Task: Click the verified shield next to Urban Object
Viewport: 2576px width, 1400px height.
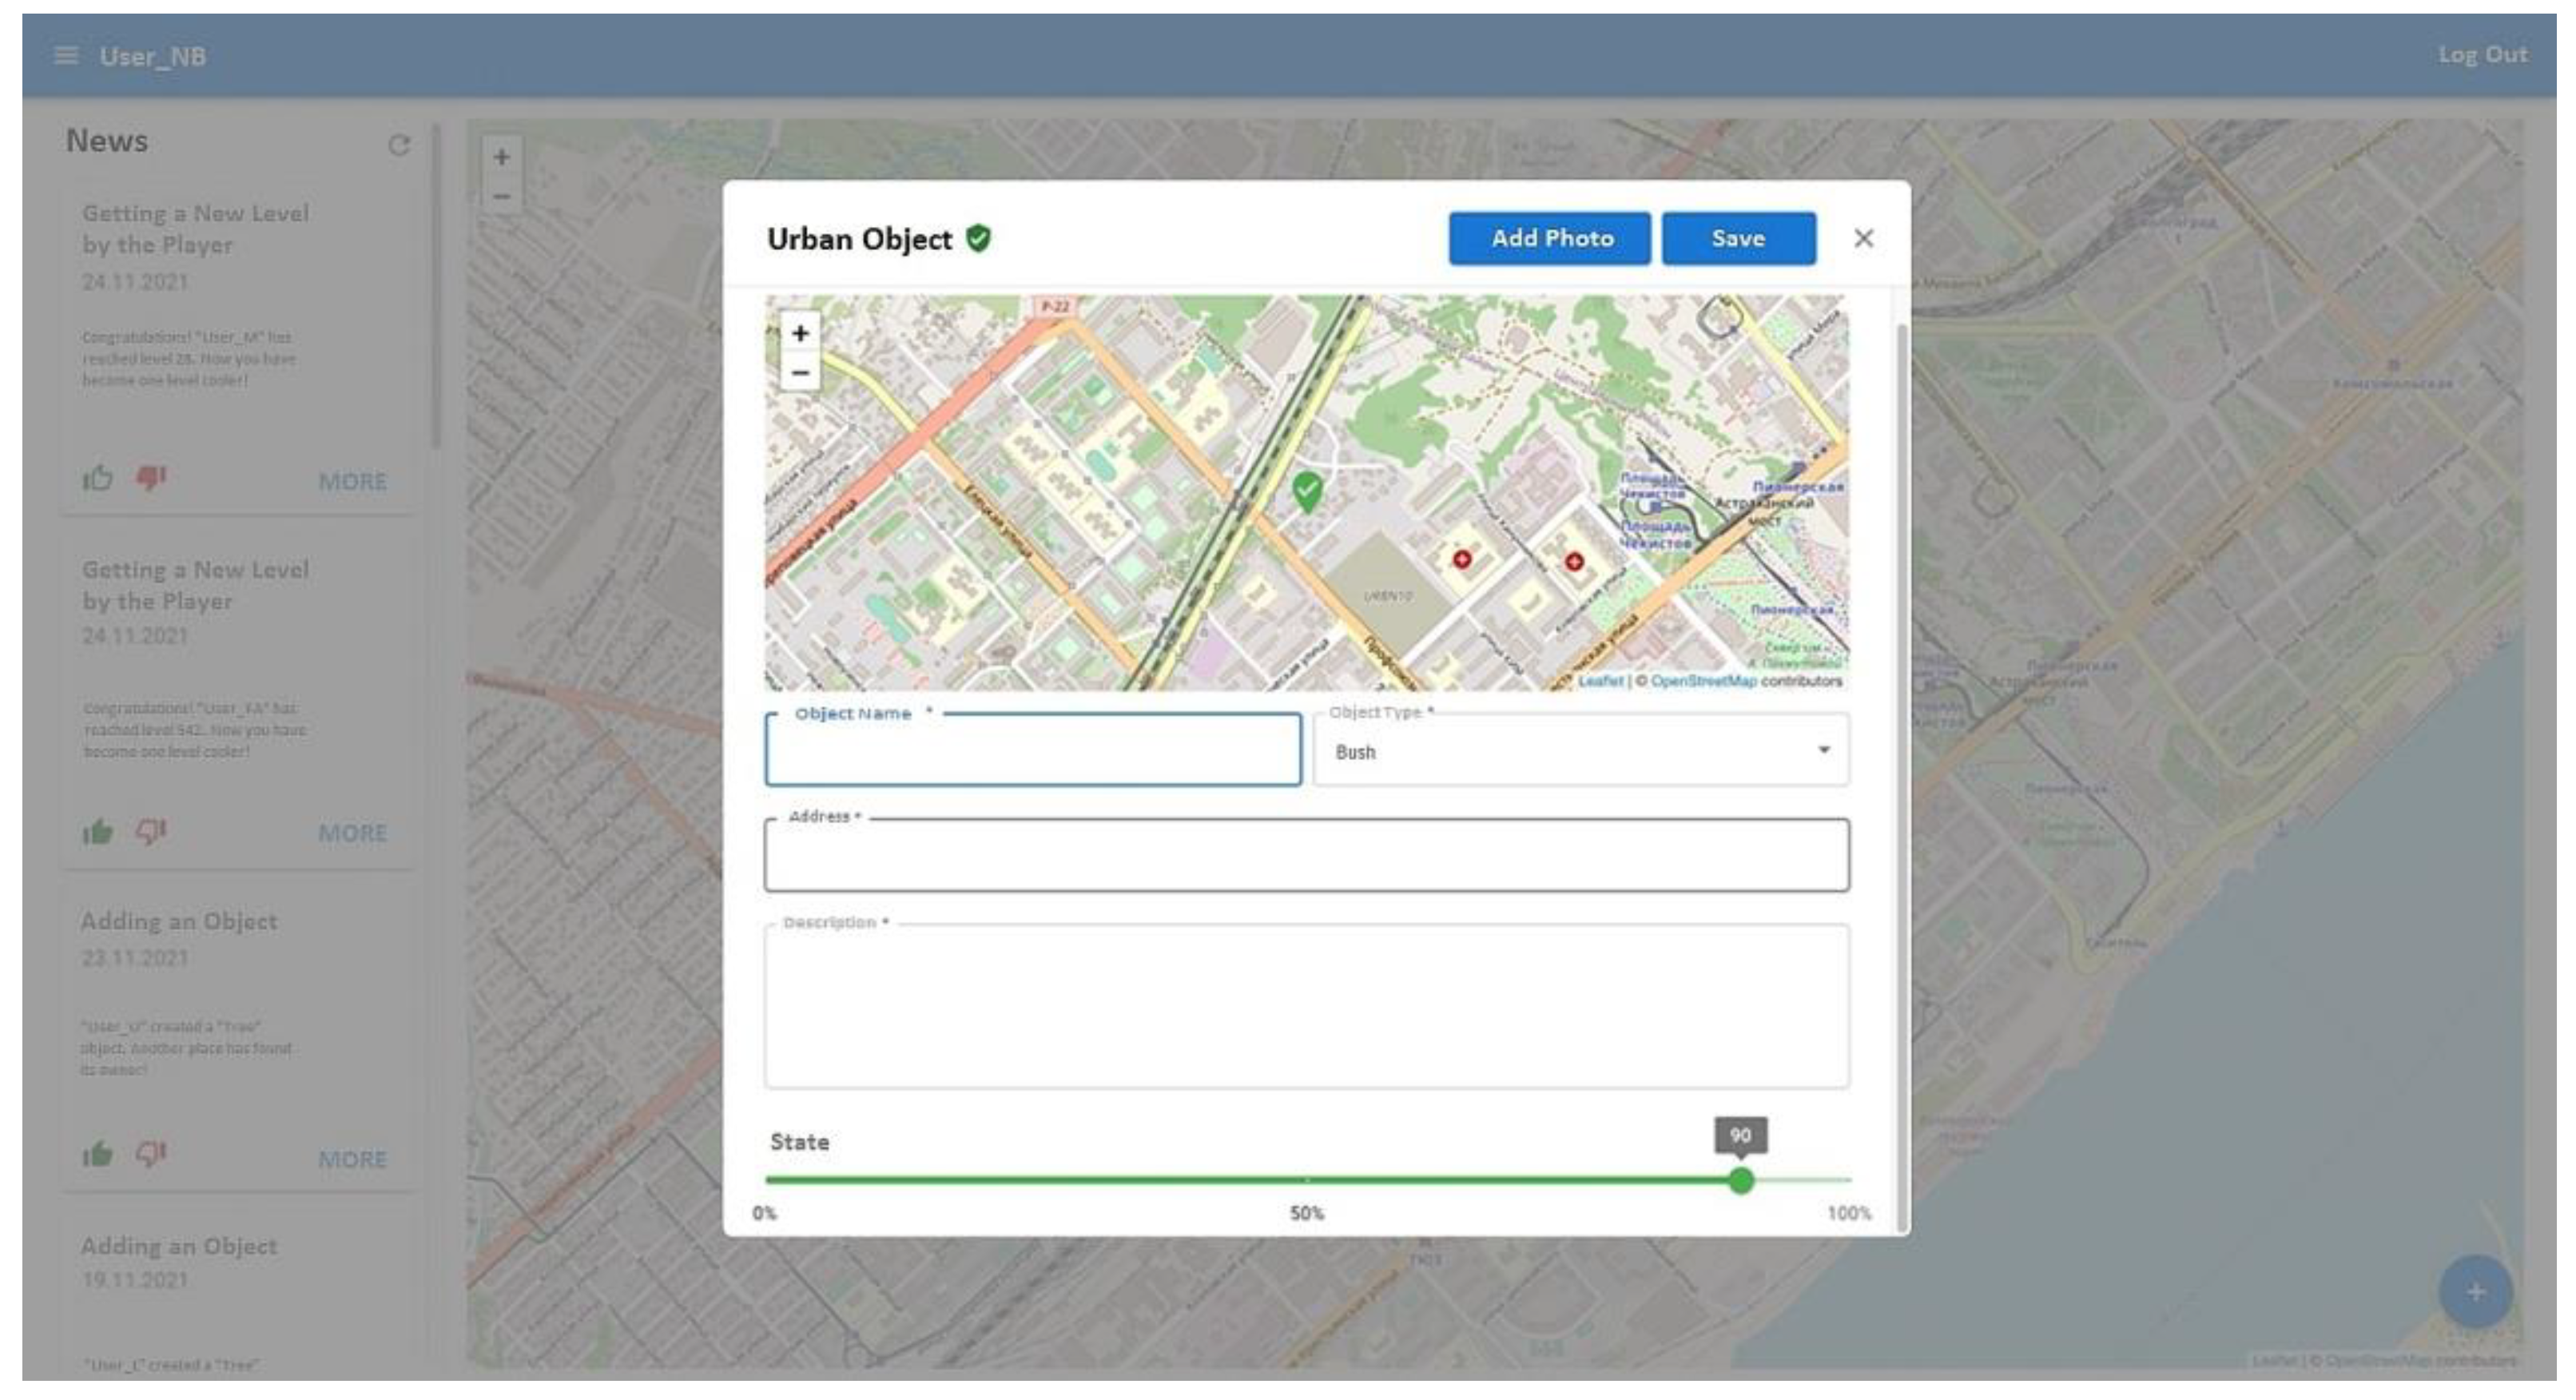Action: tap(978, 238)
